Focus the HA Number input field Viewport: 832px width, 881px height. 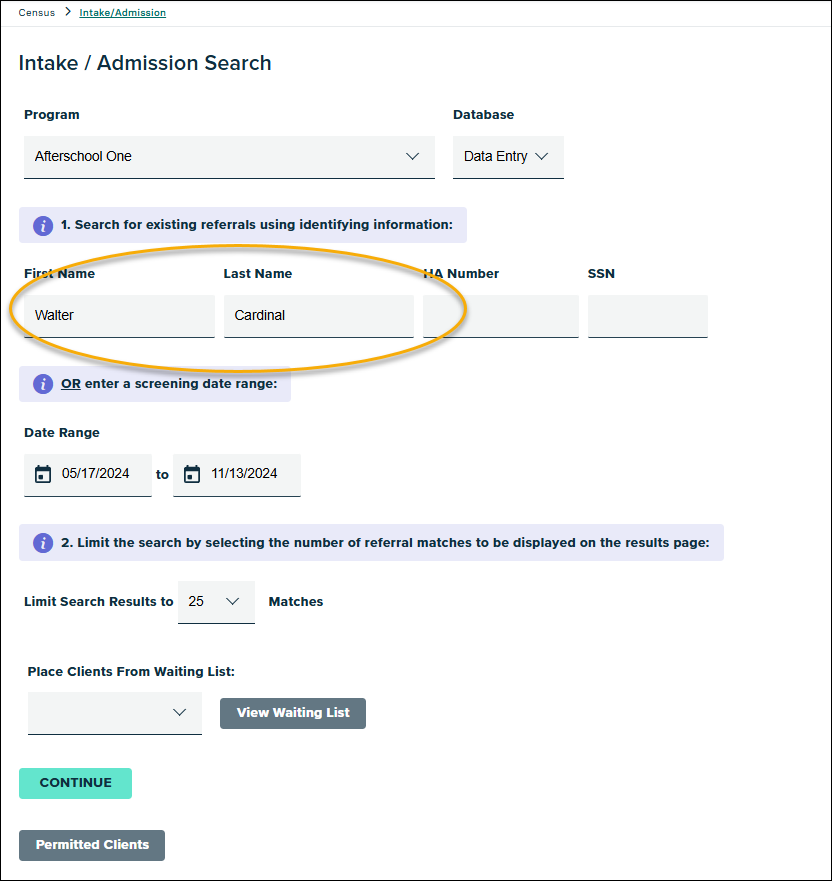click(500, 316)
